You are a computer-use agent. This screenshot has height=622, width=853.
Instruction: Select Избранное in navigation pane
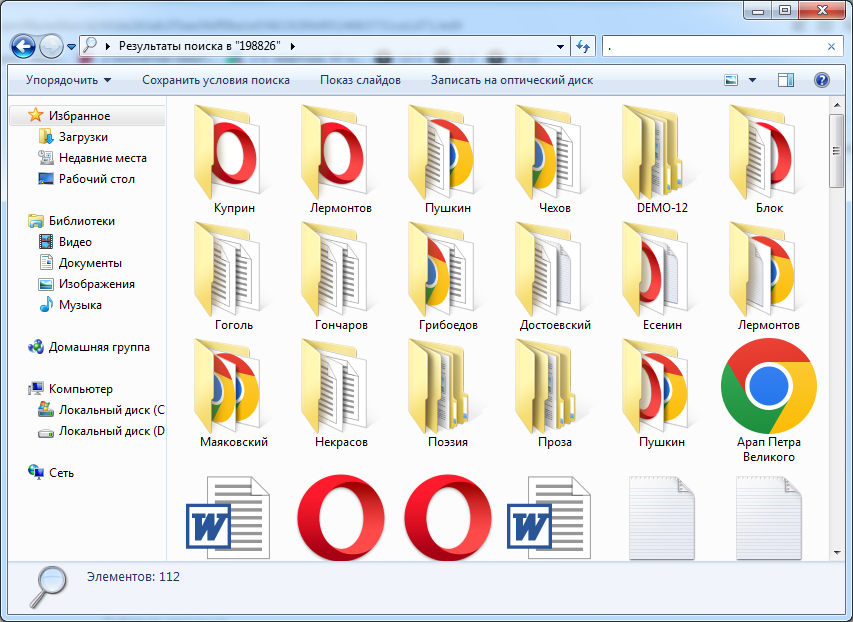pos(69,115)
